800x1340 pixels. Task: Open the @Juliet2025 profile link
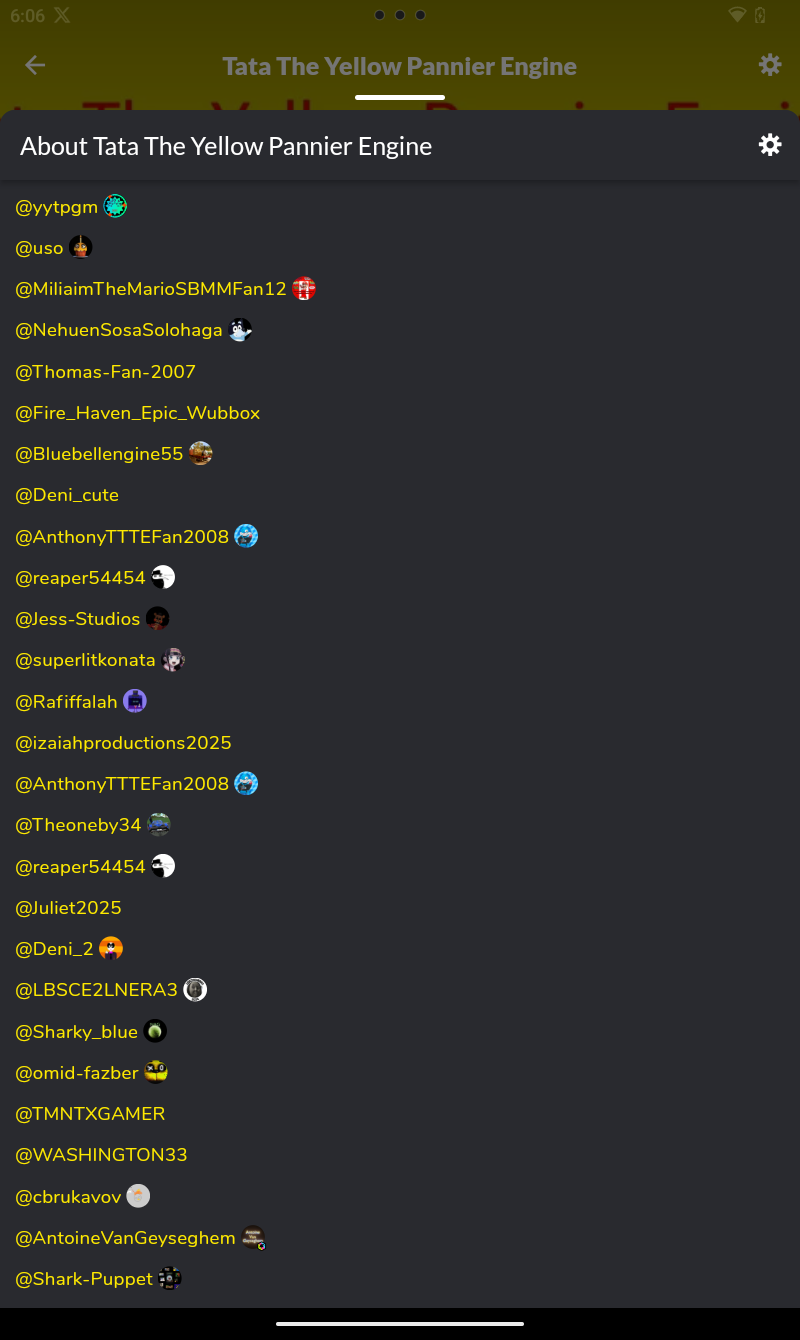[68, 908]
